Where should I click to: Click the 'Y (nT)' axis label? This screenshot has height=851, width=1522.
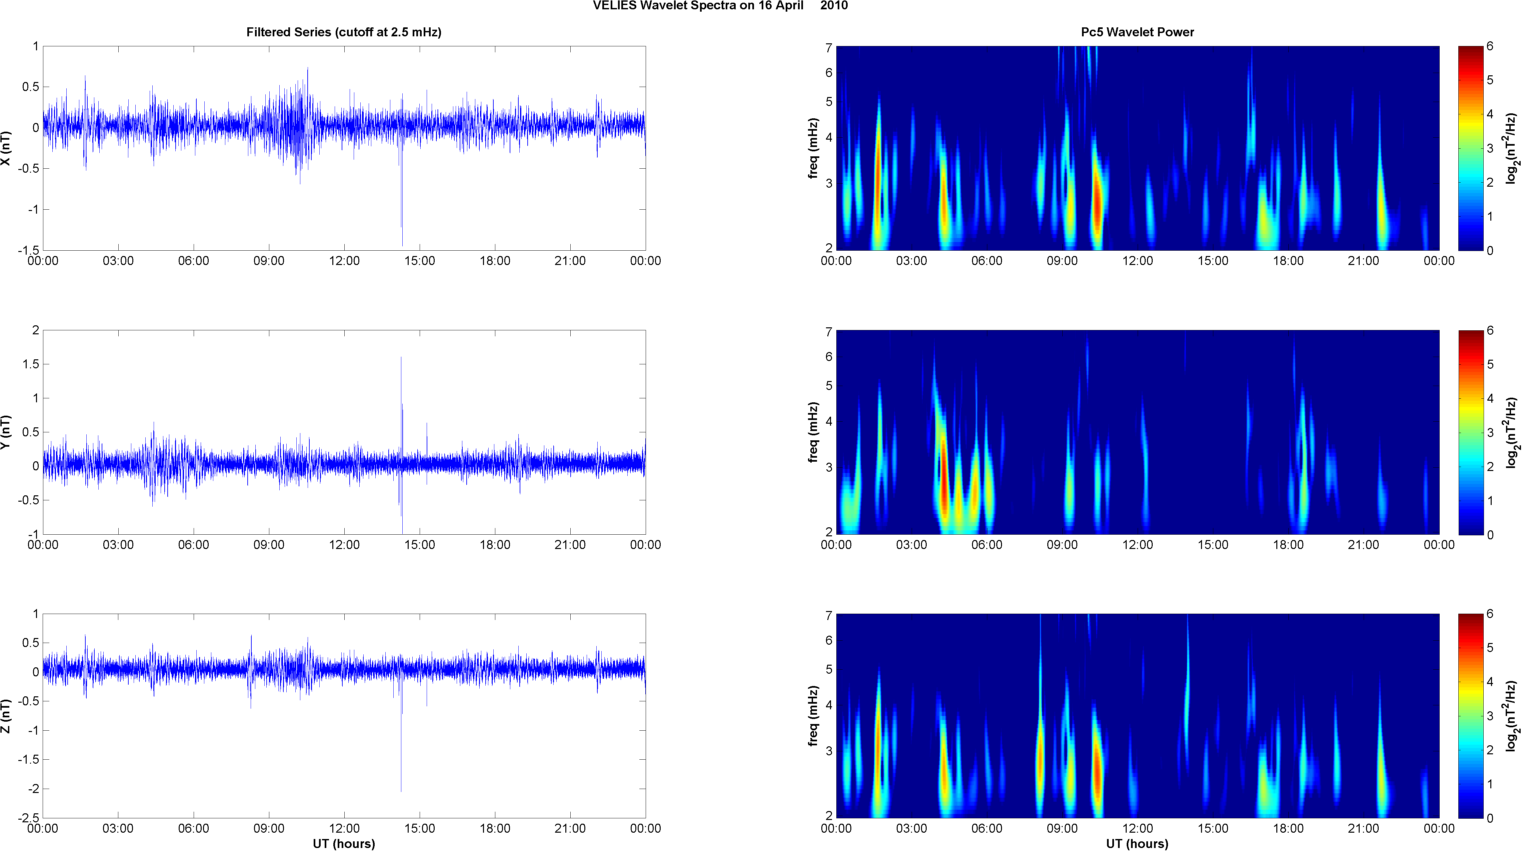(7, 432)
